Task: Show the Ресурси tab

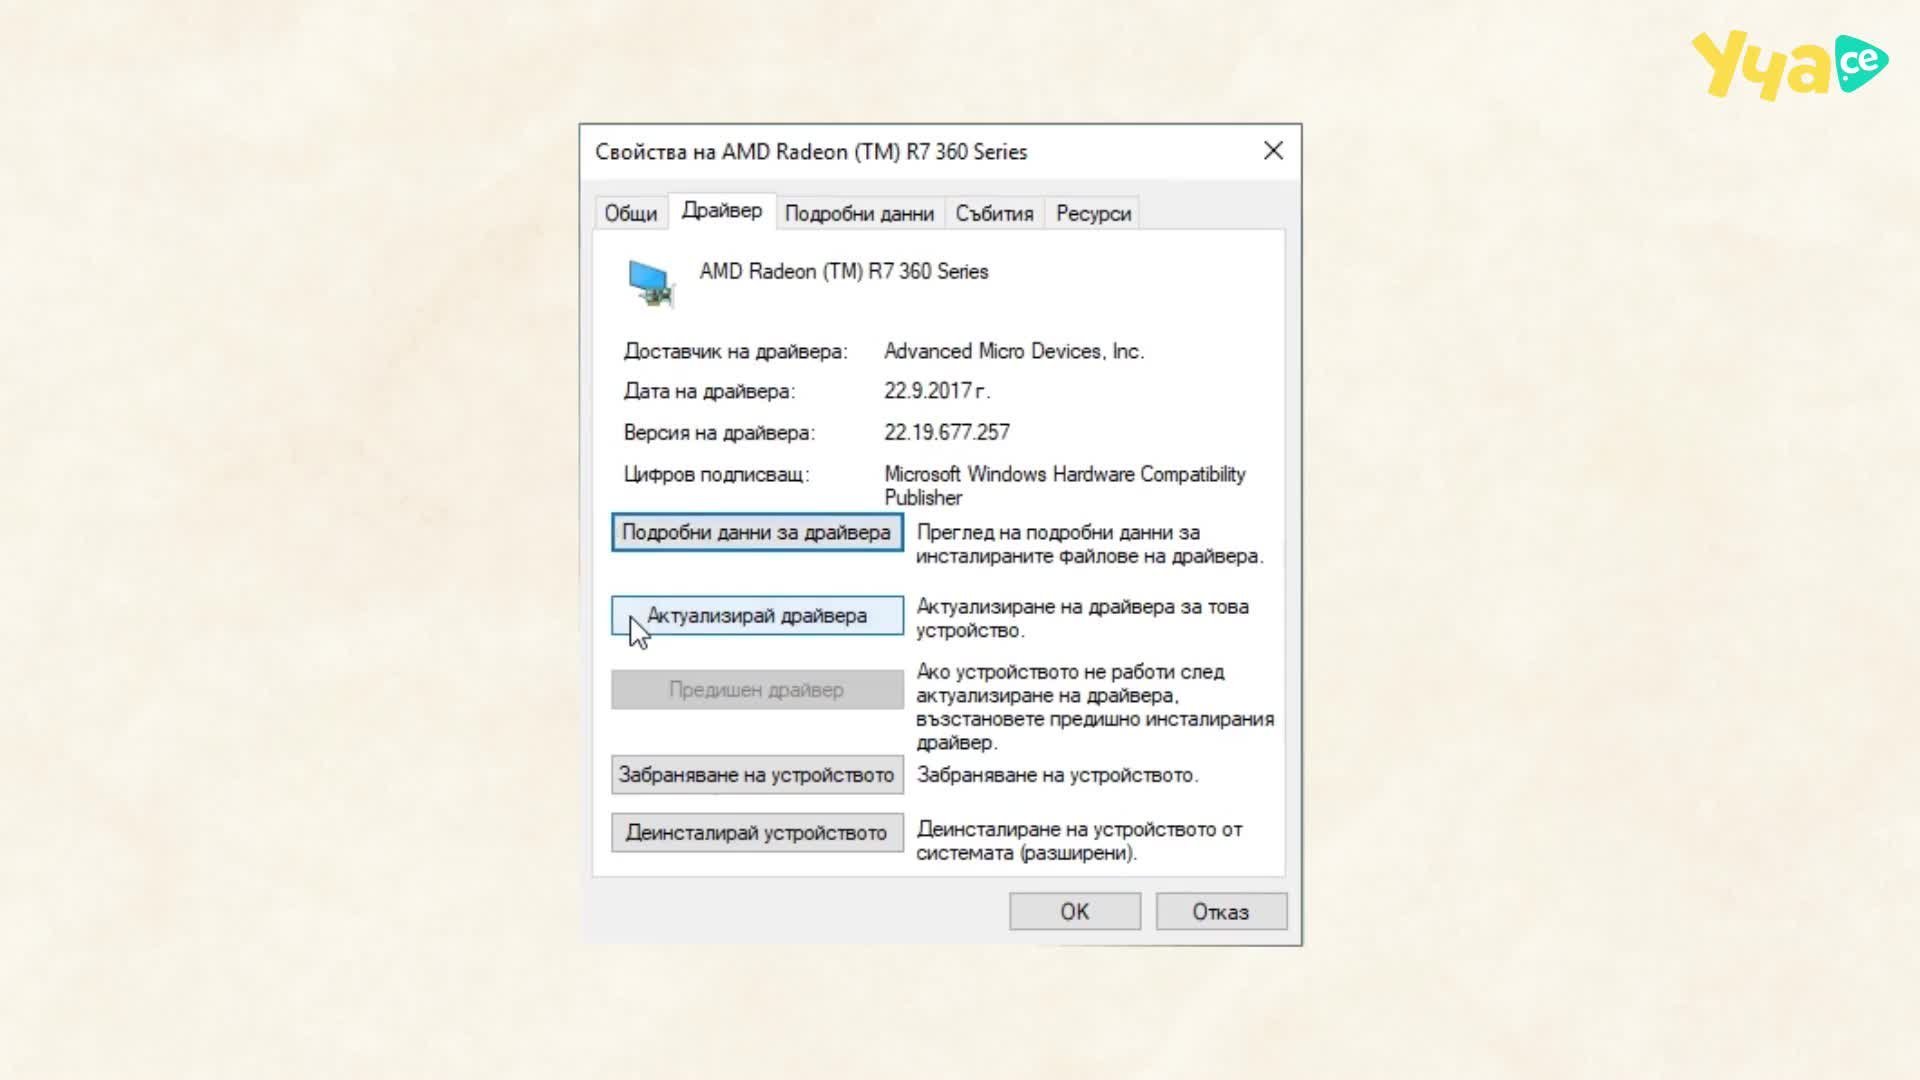Action: (1093, 213)
